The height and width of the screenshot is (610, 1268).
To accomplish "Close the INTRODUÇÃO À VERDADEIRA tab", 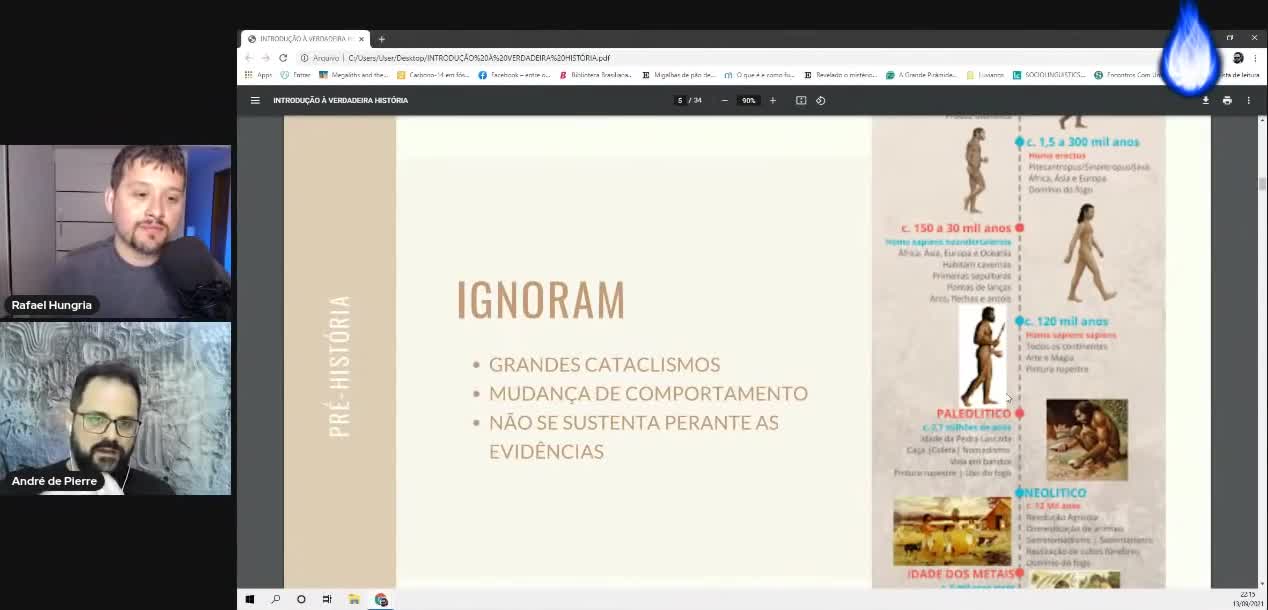I will 361,39.
